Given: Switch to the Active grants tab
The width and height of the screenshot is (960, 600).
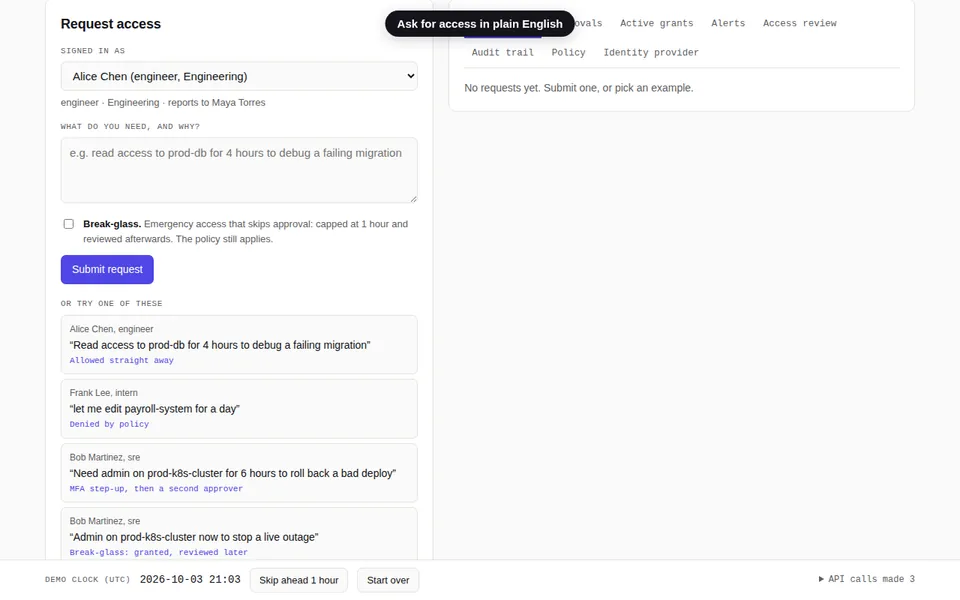Looking at the screenshot, I should point(656,23).
